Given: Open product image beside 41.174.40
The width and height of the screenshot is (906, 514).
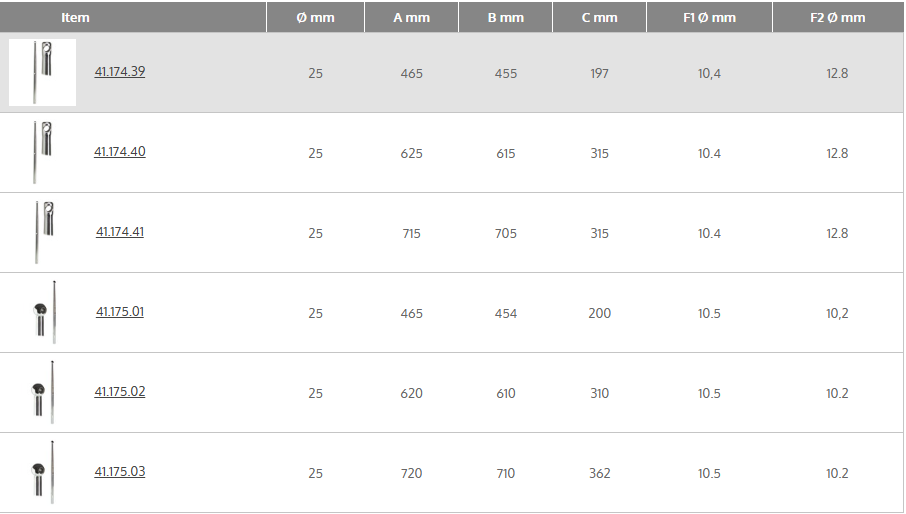Looking at the screenshot, I should 42,152.
